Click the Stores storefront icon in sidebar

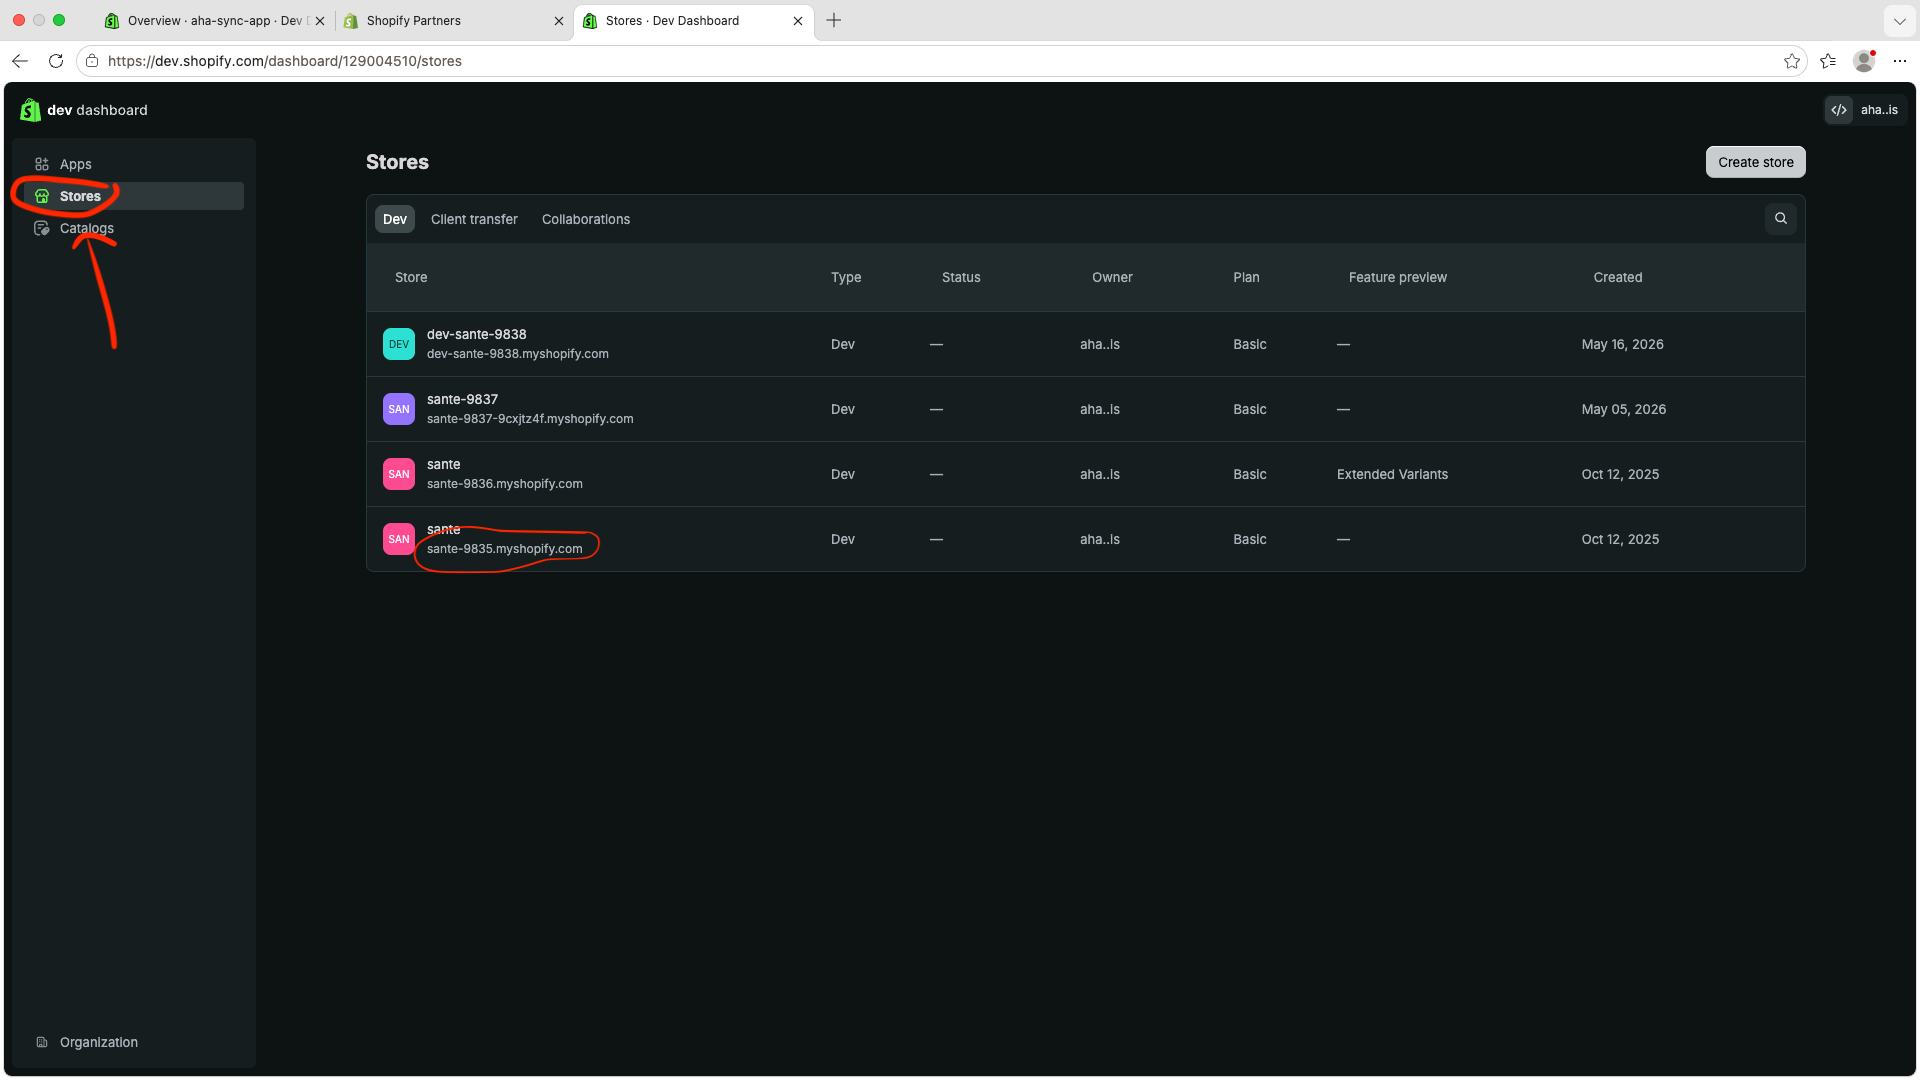click(x=42, y=196)
